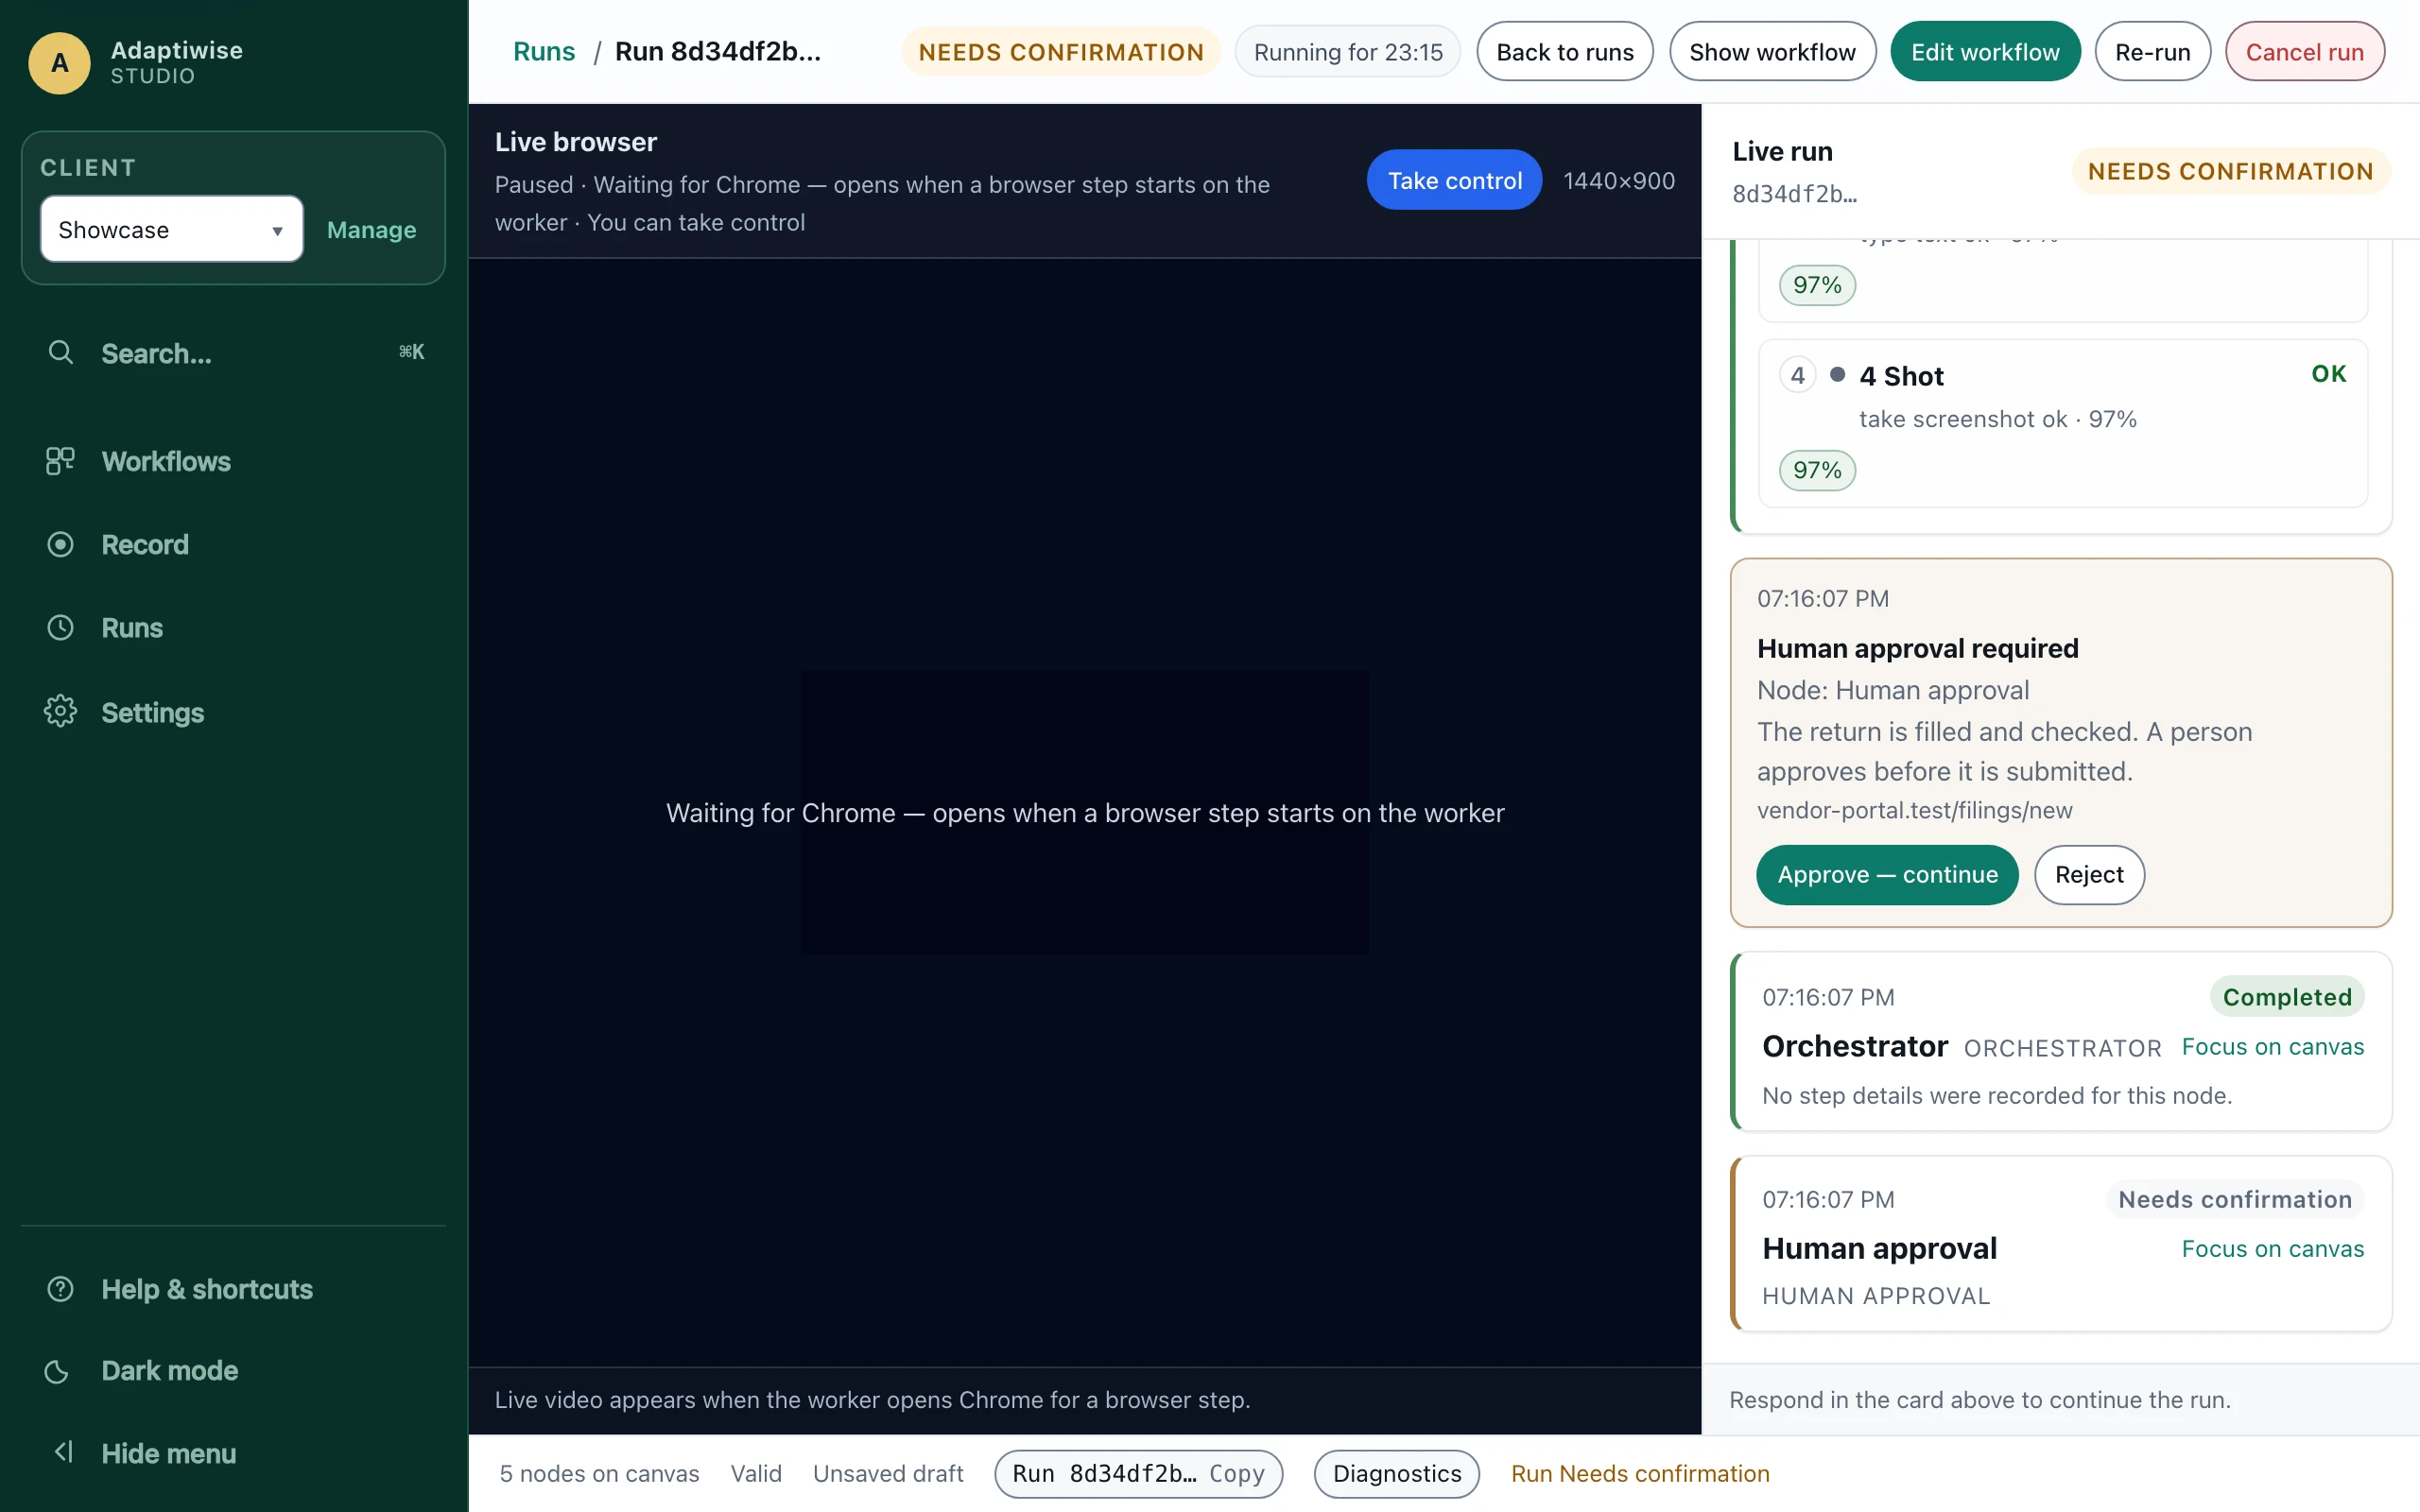
Task: Click Manage client link
Action: tap(372, 230)
